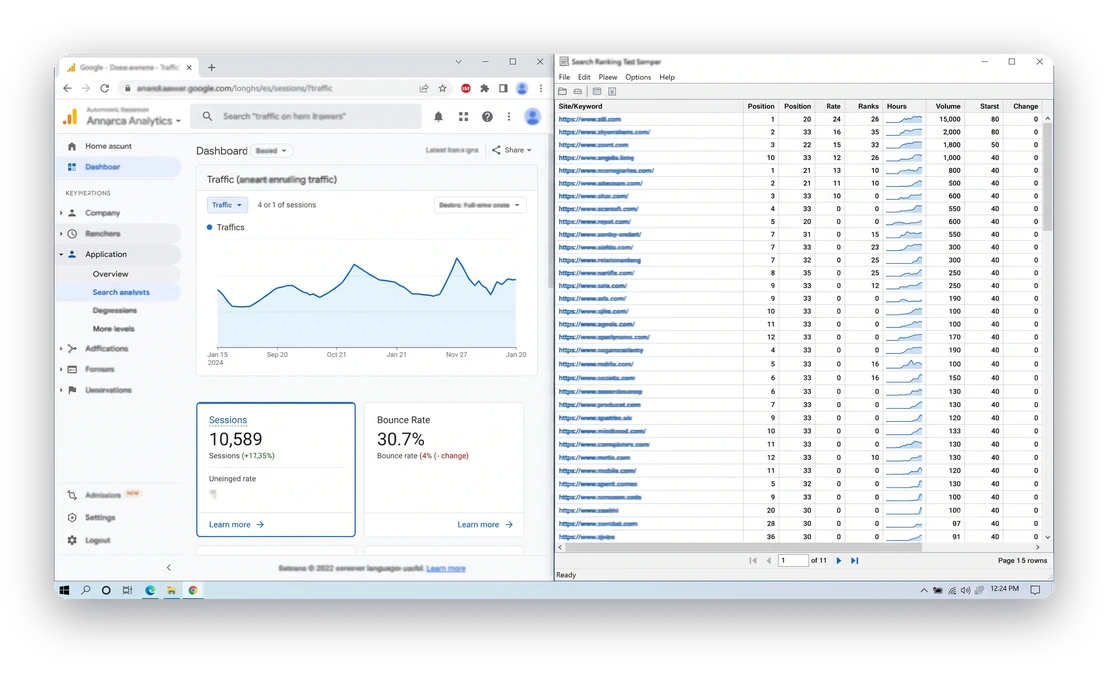
Task: Click the open folder toolbar icon
Action: point(562,91)
